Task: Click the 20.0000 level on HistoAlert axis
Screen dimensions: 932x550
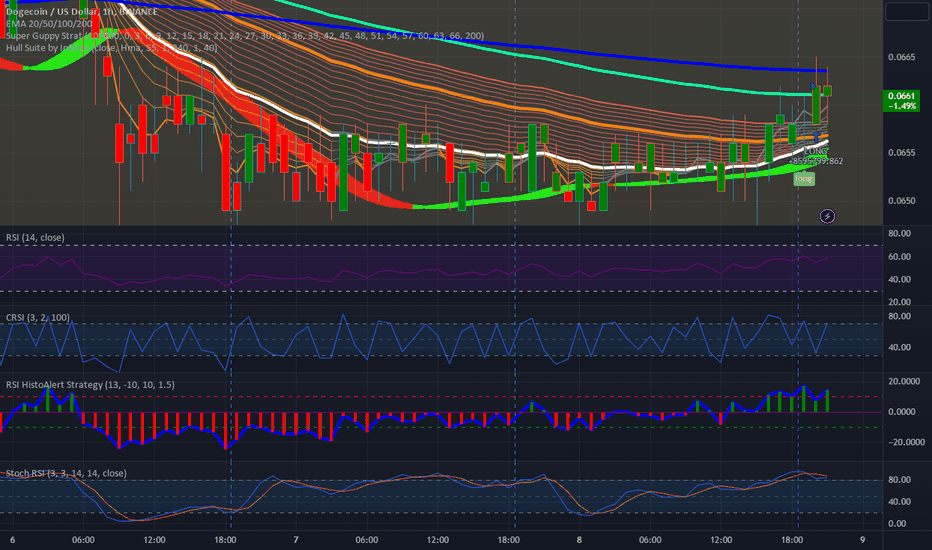Action: pos(904,382)
